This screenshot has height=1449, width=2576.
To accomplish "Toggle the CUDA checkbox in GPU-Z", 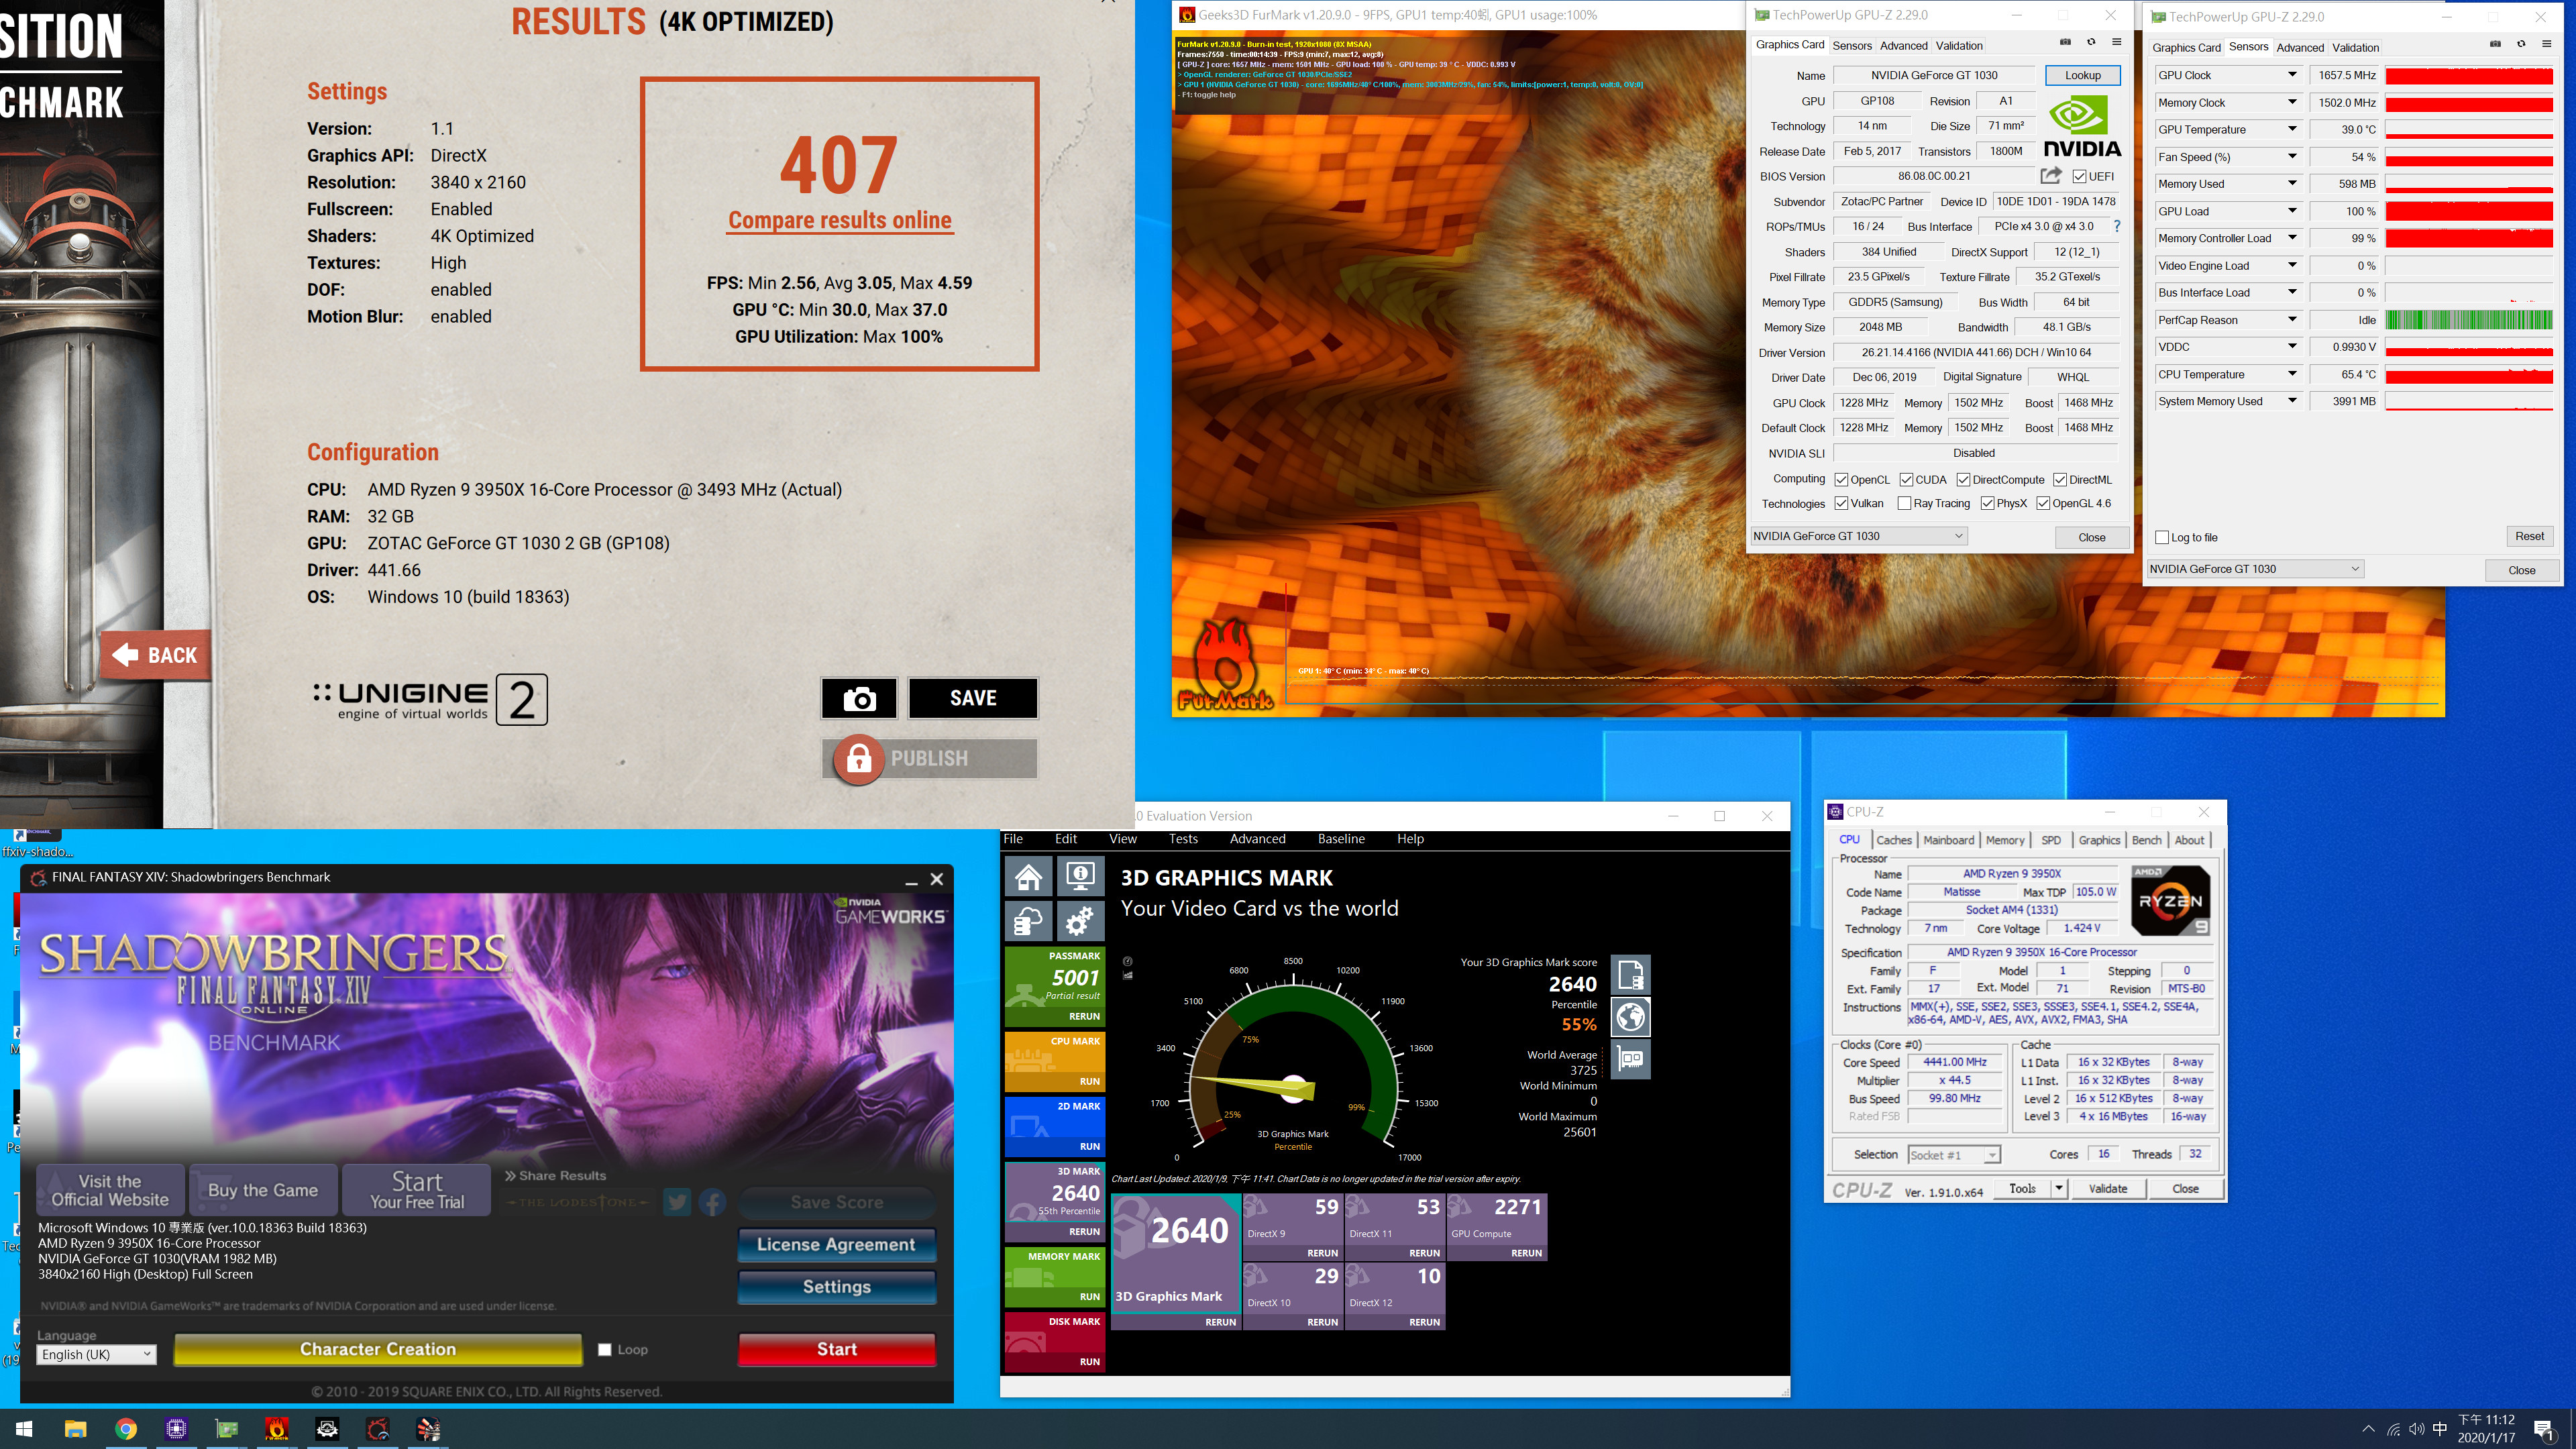I will coord(1906,479).
